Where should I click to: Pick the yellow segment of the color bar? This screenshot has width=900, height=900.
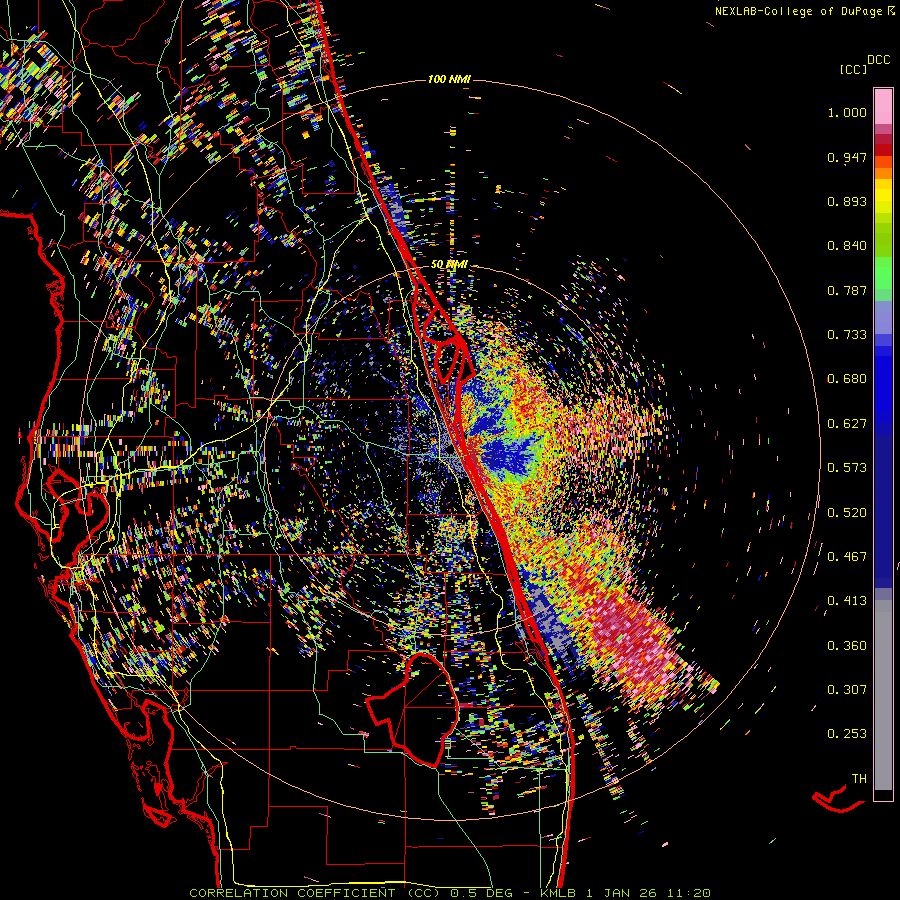point(883,196)
